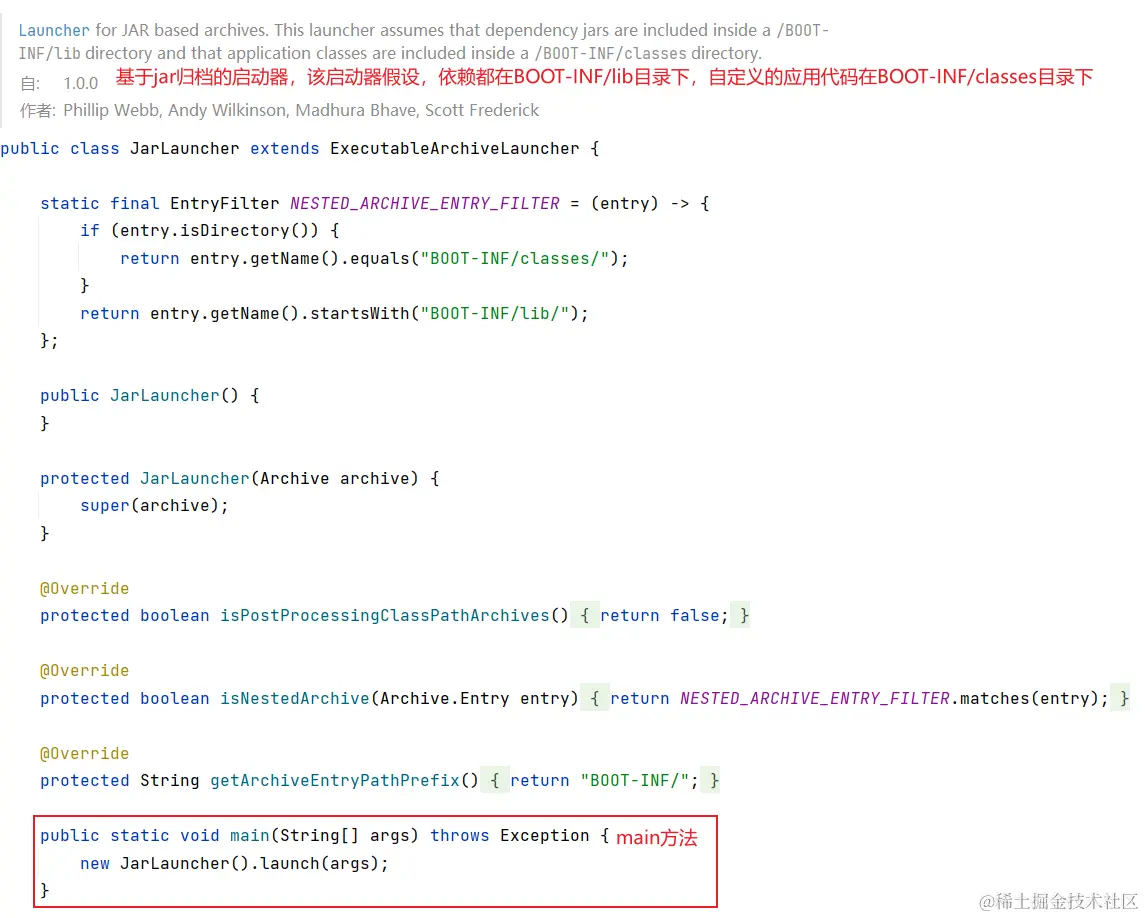Expand the folded "return false;" method body
The width and height of the screenshot is (1145, 918).
point(664,616)
